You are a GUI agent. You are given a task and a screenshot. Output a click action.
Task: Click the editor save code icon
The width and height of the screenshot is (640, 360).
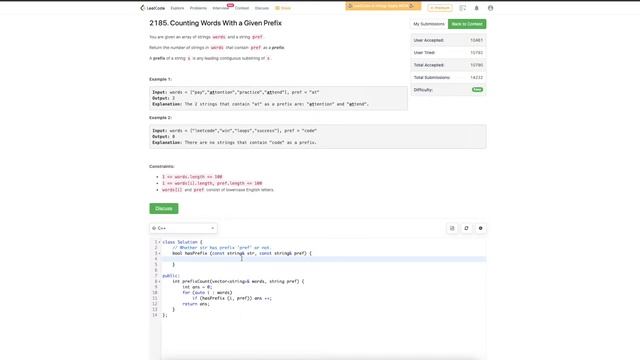tap(452, 228)
